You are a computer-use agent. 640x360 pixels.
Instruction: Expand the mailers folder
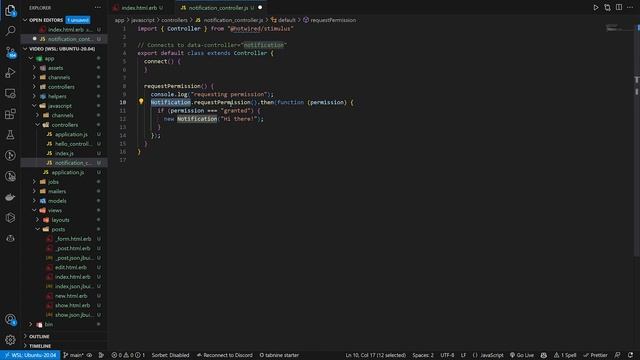tap(34, 191)
